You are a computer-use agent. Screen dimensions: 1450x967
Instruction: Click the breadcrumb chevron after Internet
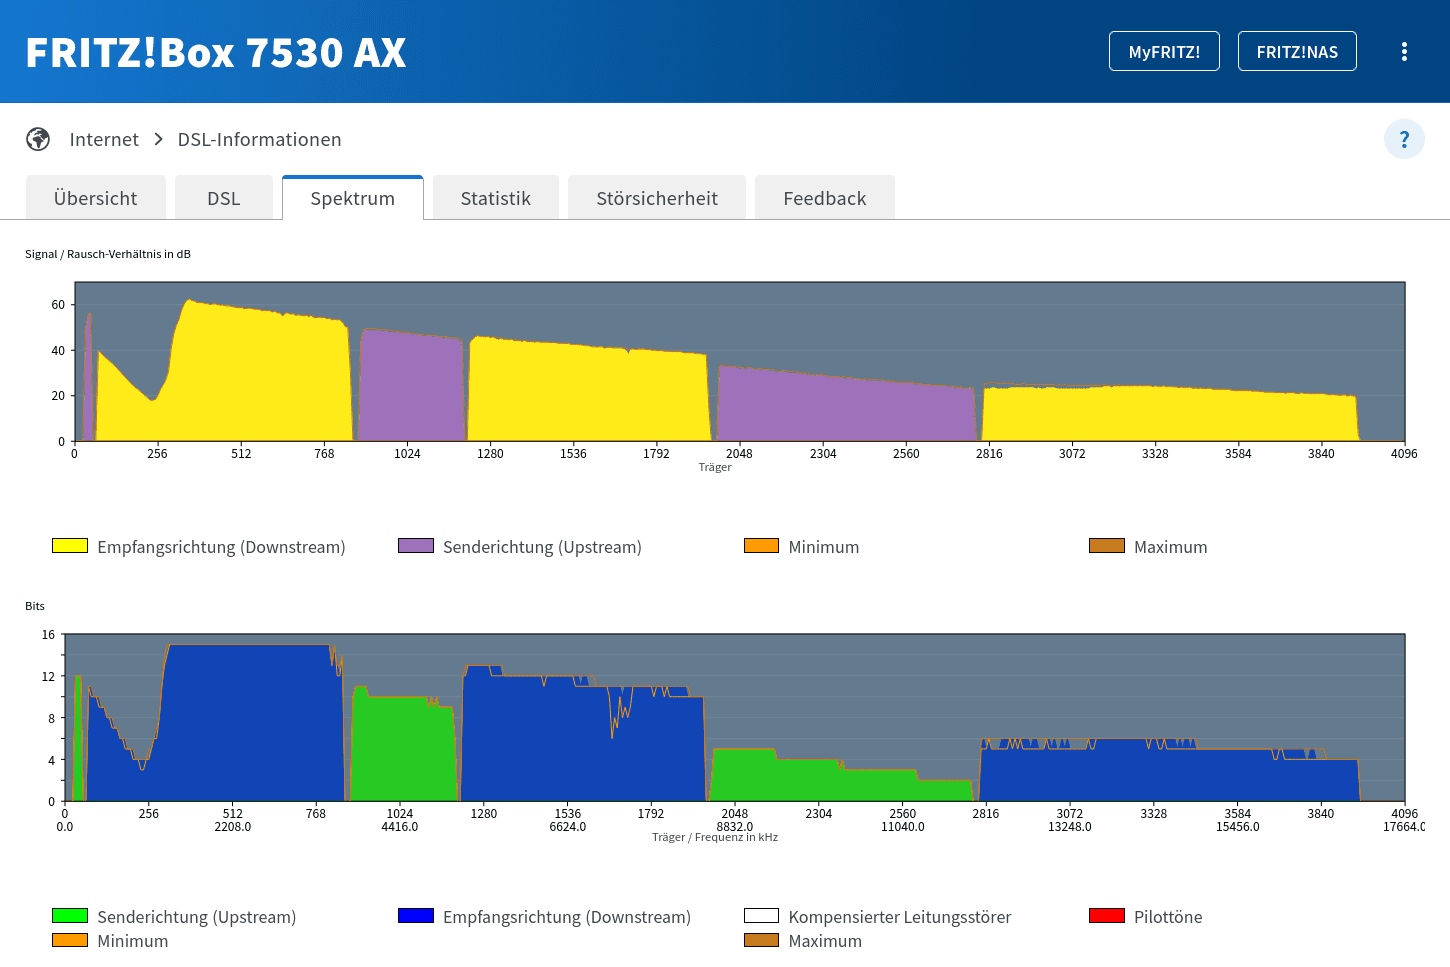tap(158, 139)
